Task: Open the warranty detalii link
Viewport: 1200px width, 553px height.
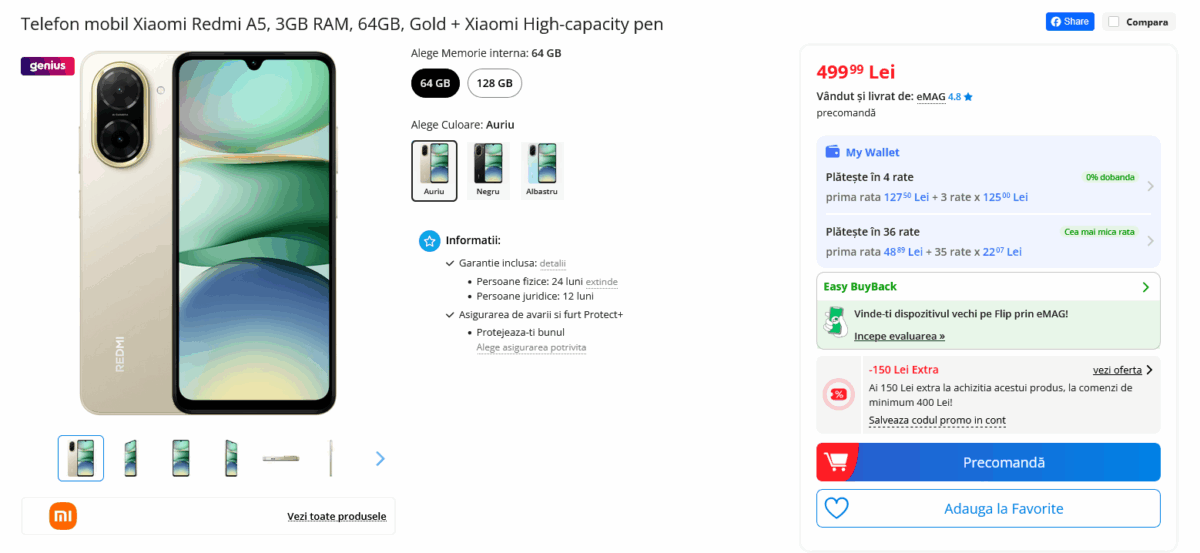Action: pos(553,264)
